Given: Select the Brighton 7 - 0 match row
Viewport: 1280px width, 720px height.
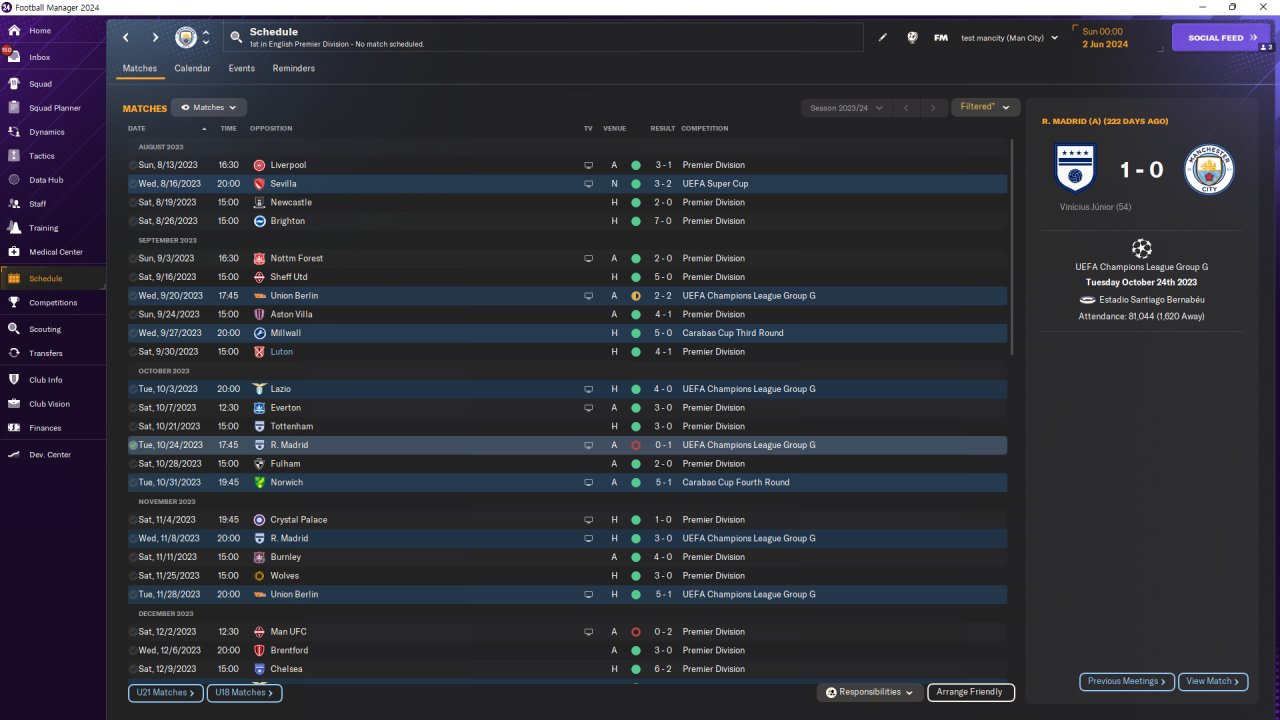Looking at the screenshot, I should (567, 221).
